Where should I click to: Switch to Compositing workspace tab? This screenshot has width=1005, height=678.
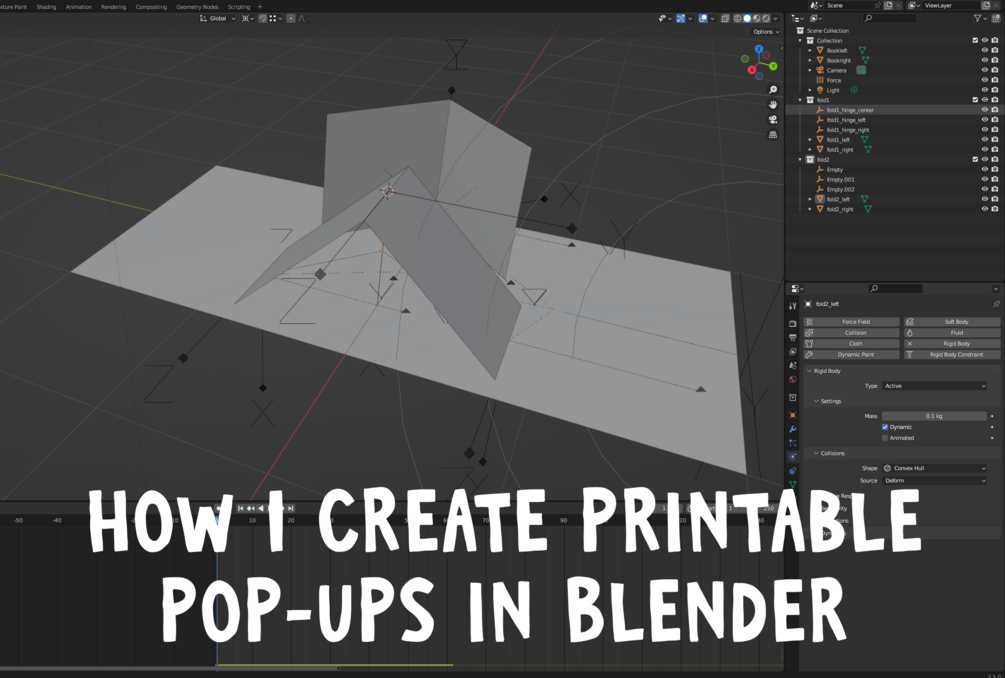click(151, 6)
